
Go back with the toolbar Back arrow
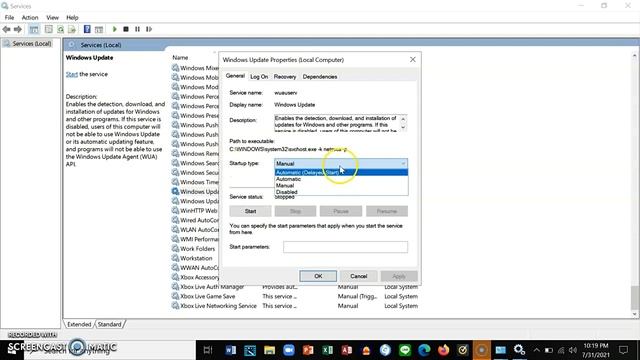(7, 29)
